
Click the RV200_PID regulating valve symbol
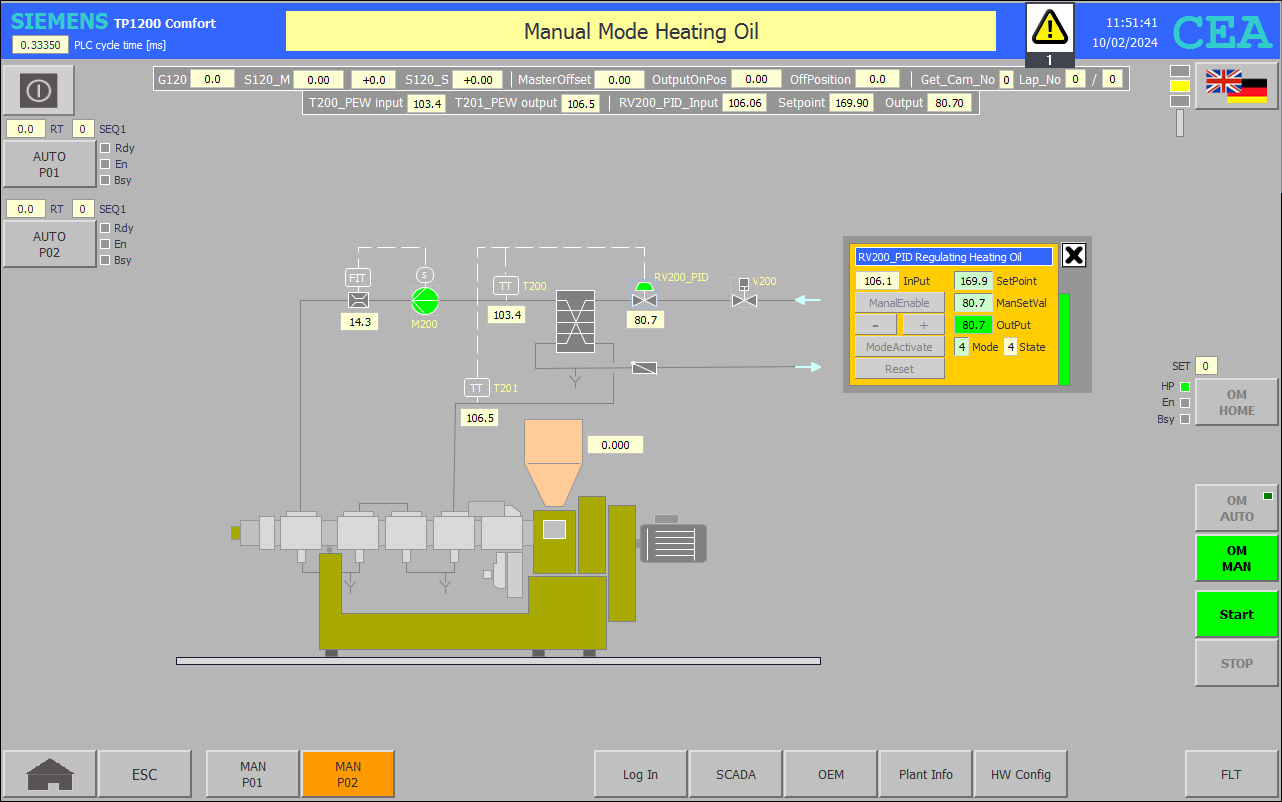(644, 296)
